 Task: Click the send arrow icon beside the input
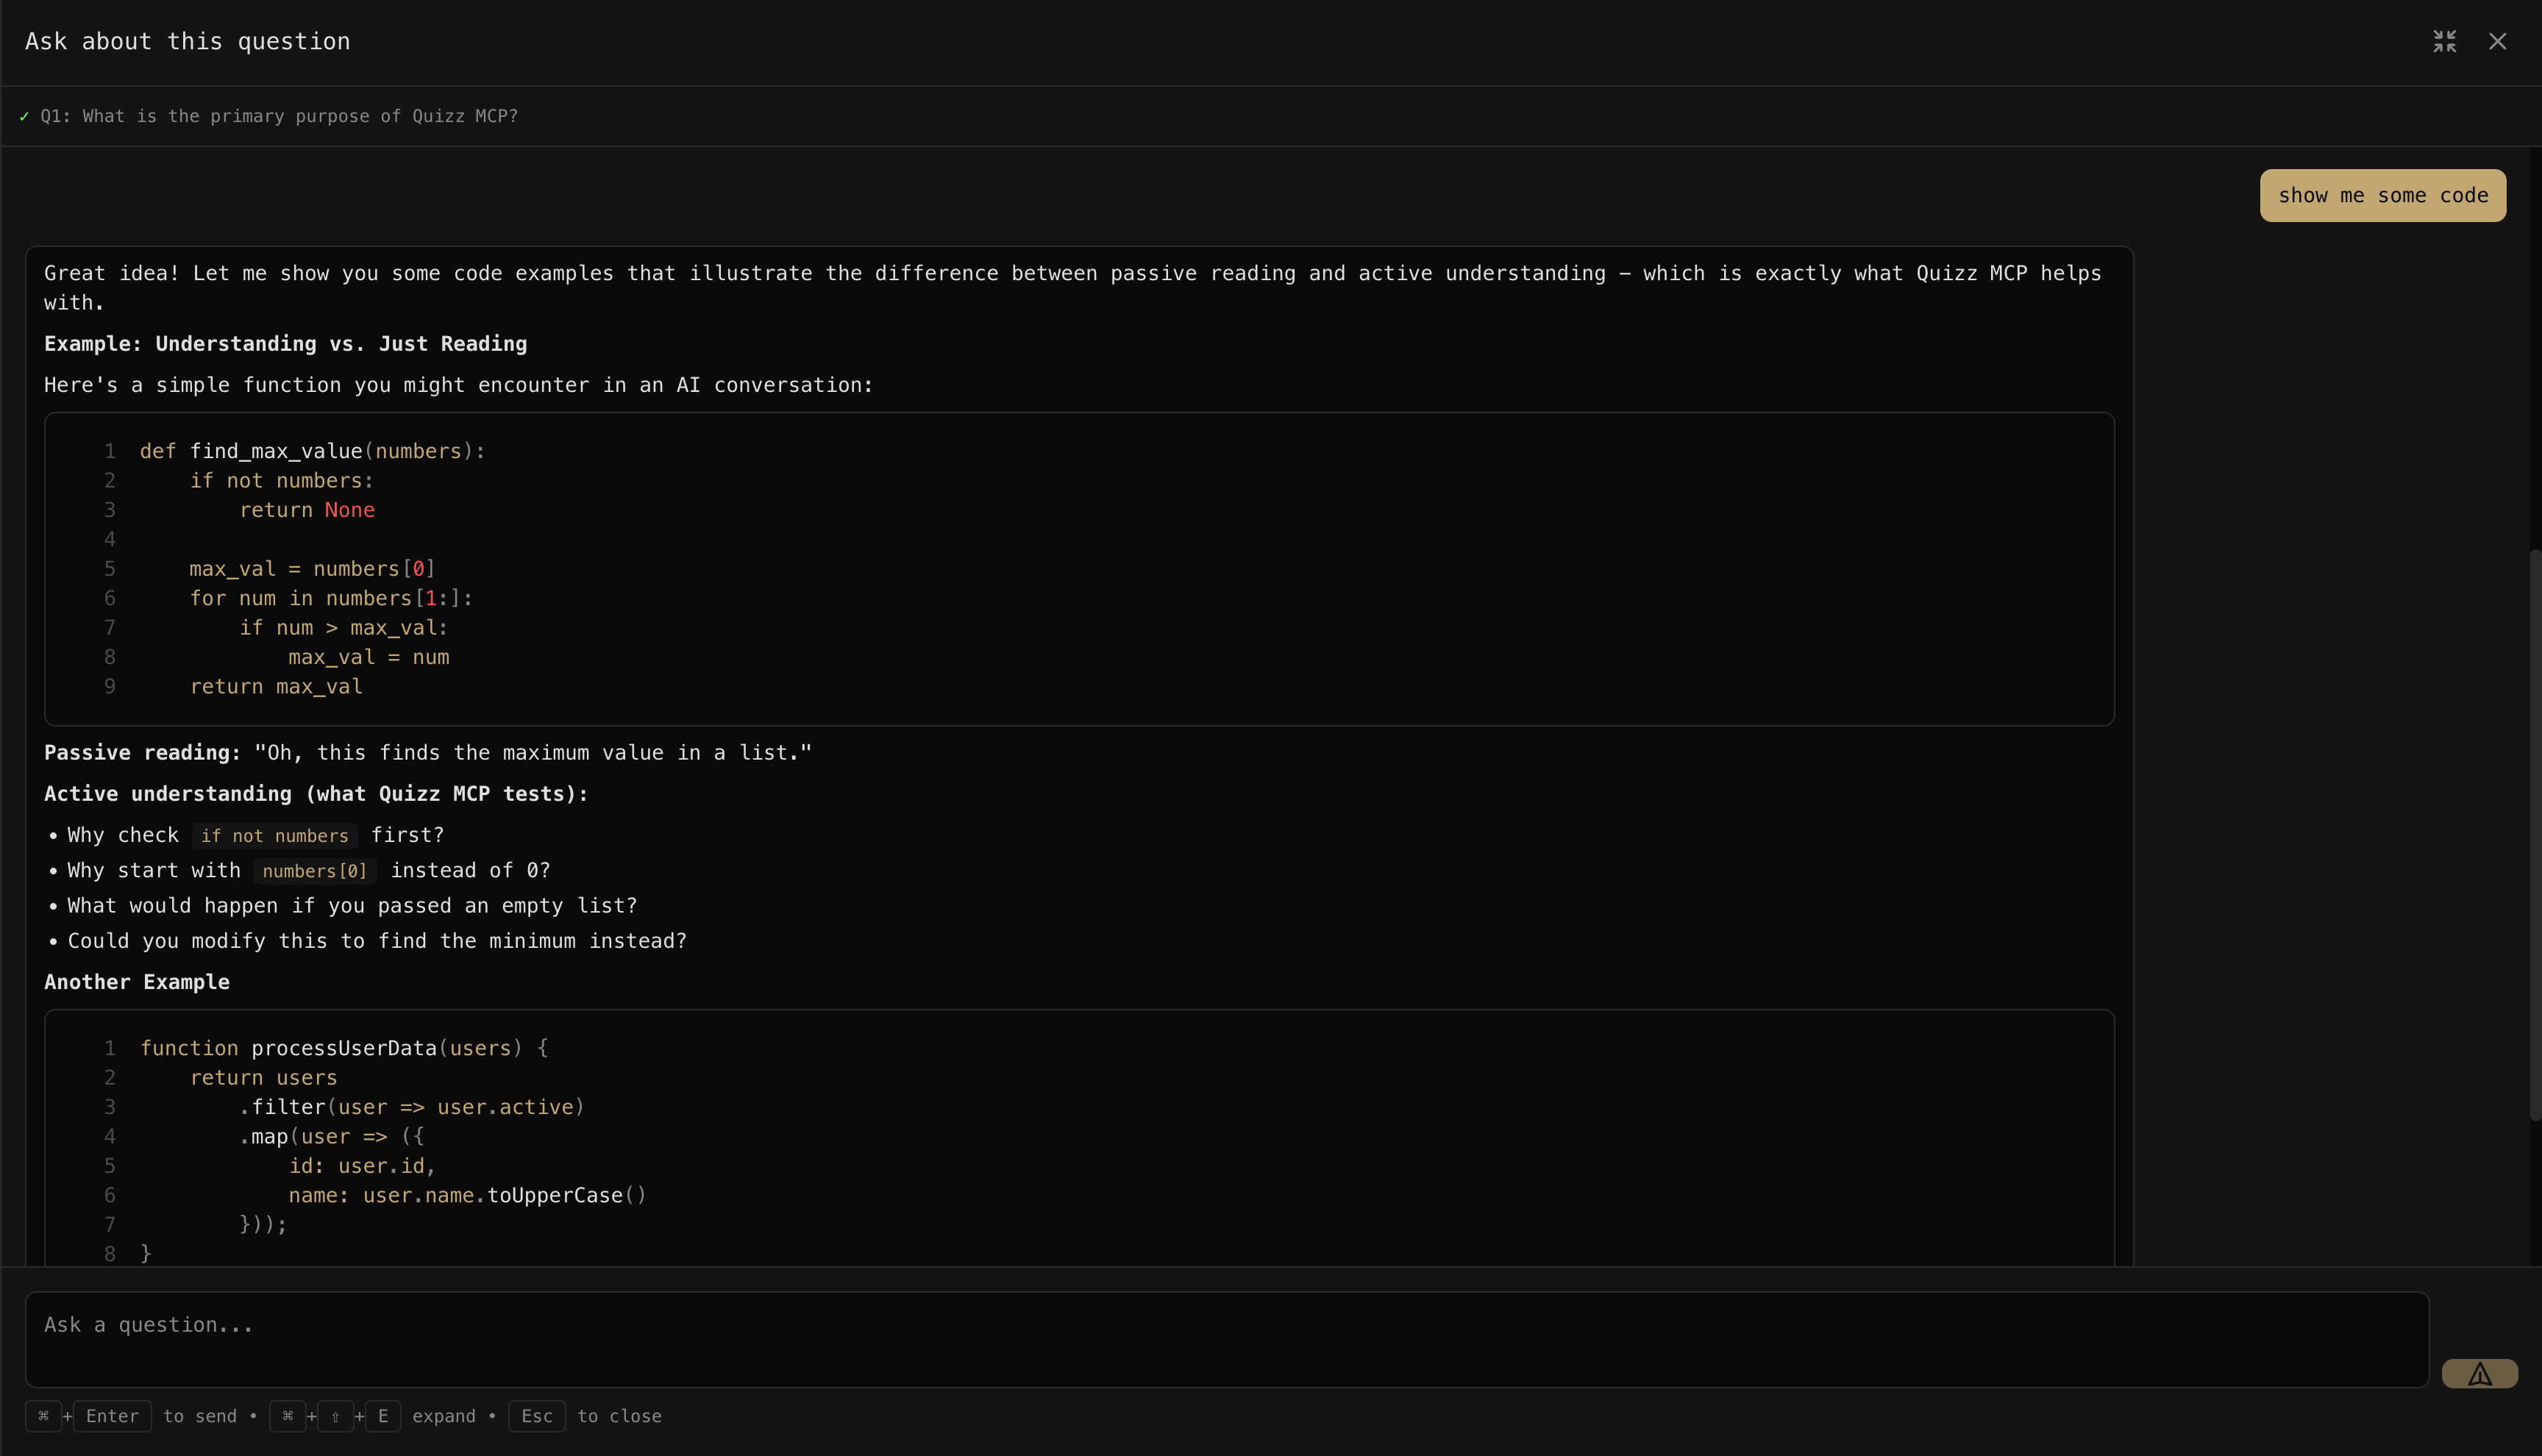pyautogui.click(x=2481, y=1373)
